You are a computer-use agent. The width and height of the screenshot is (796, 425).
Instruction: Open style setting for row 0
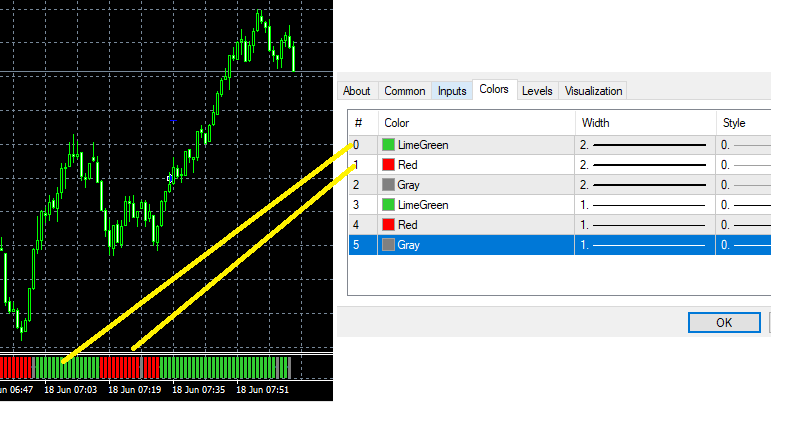744,145
